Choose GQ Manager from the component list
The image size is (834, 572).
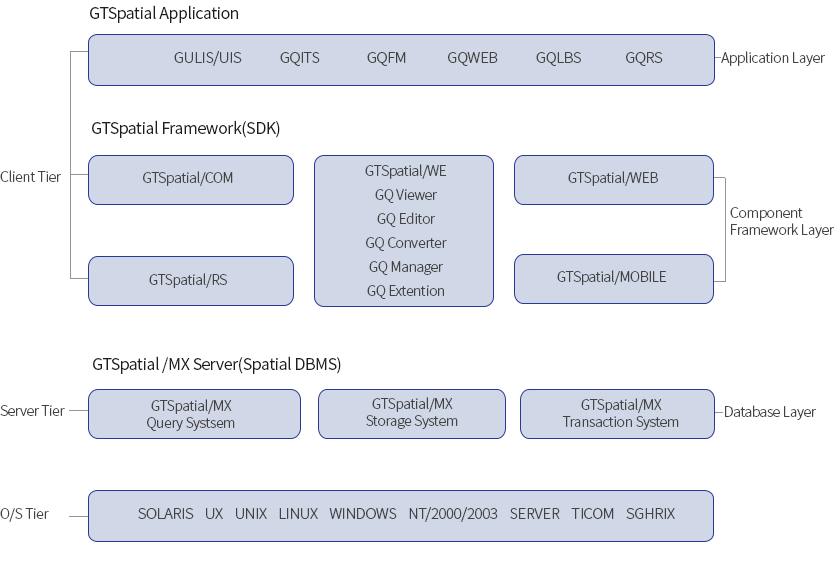point(405,268)
